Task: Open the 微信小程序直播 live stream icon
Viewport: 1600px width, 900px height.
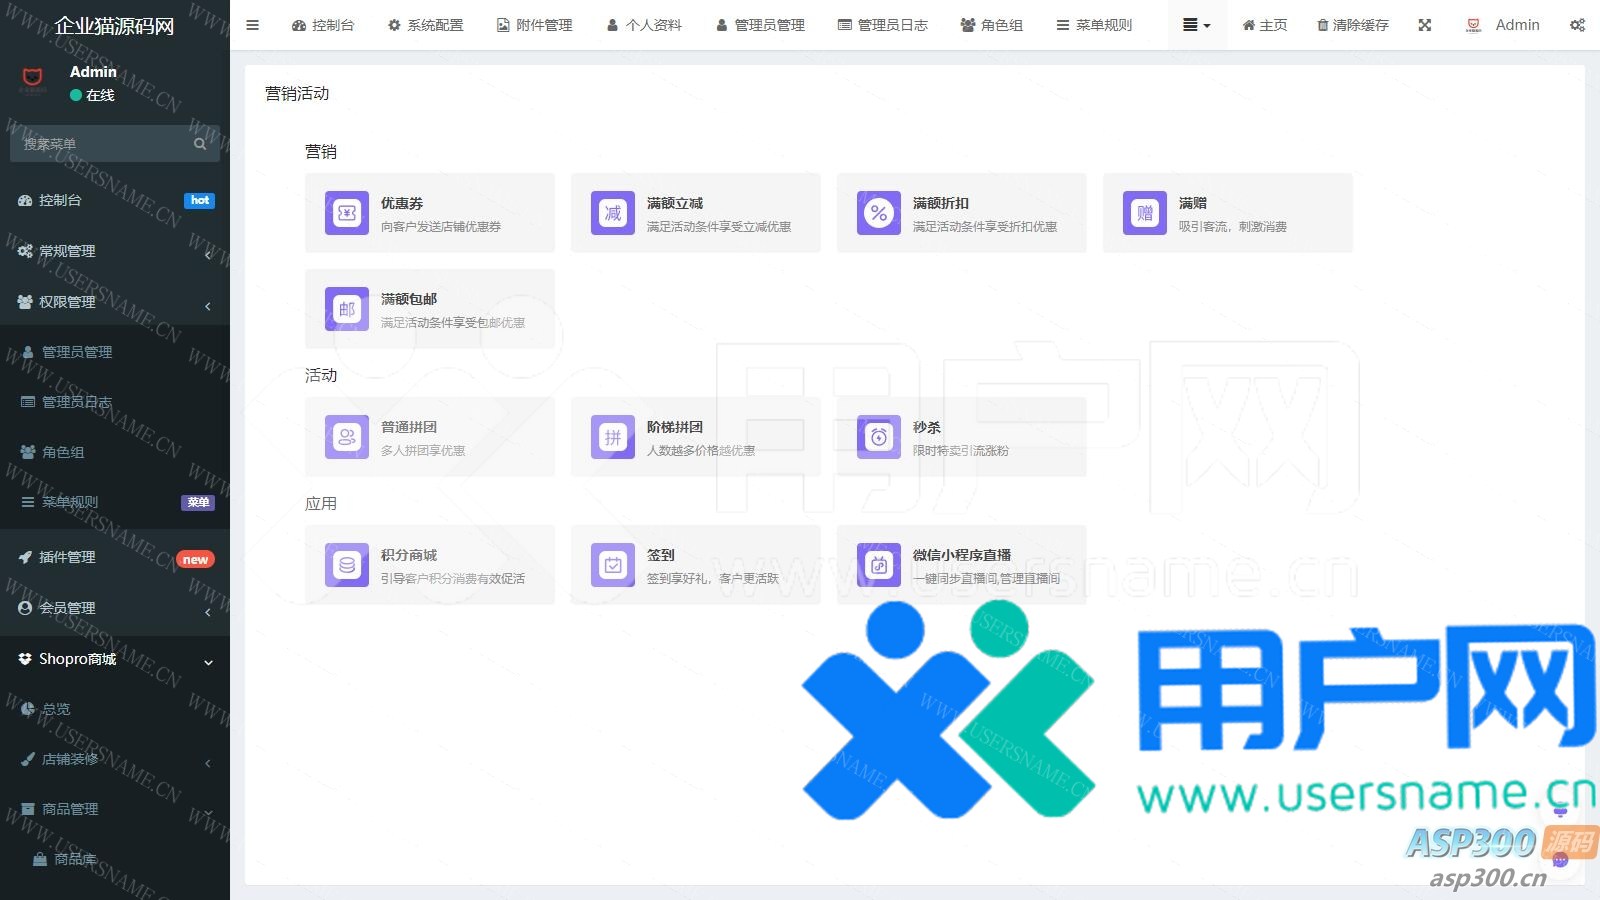Action: point(879,565)
